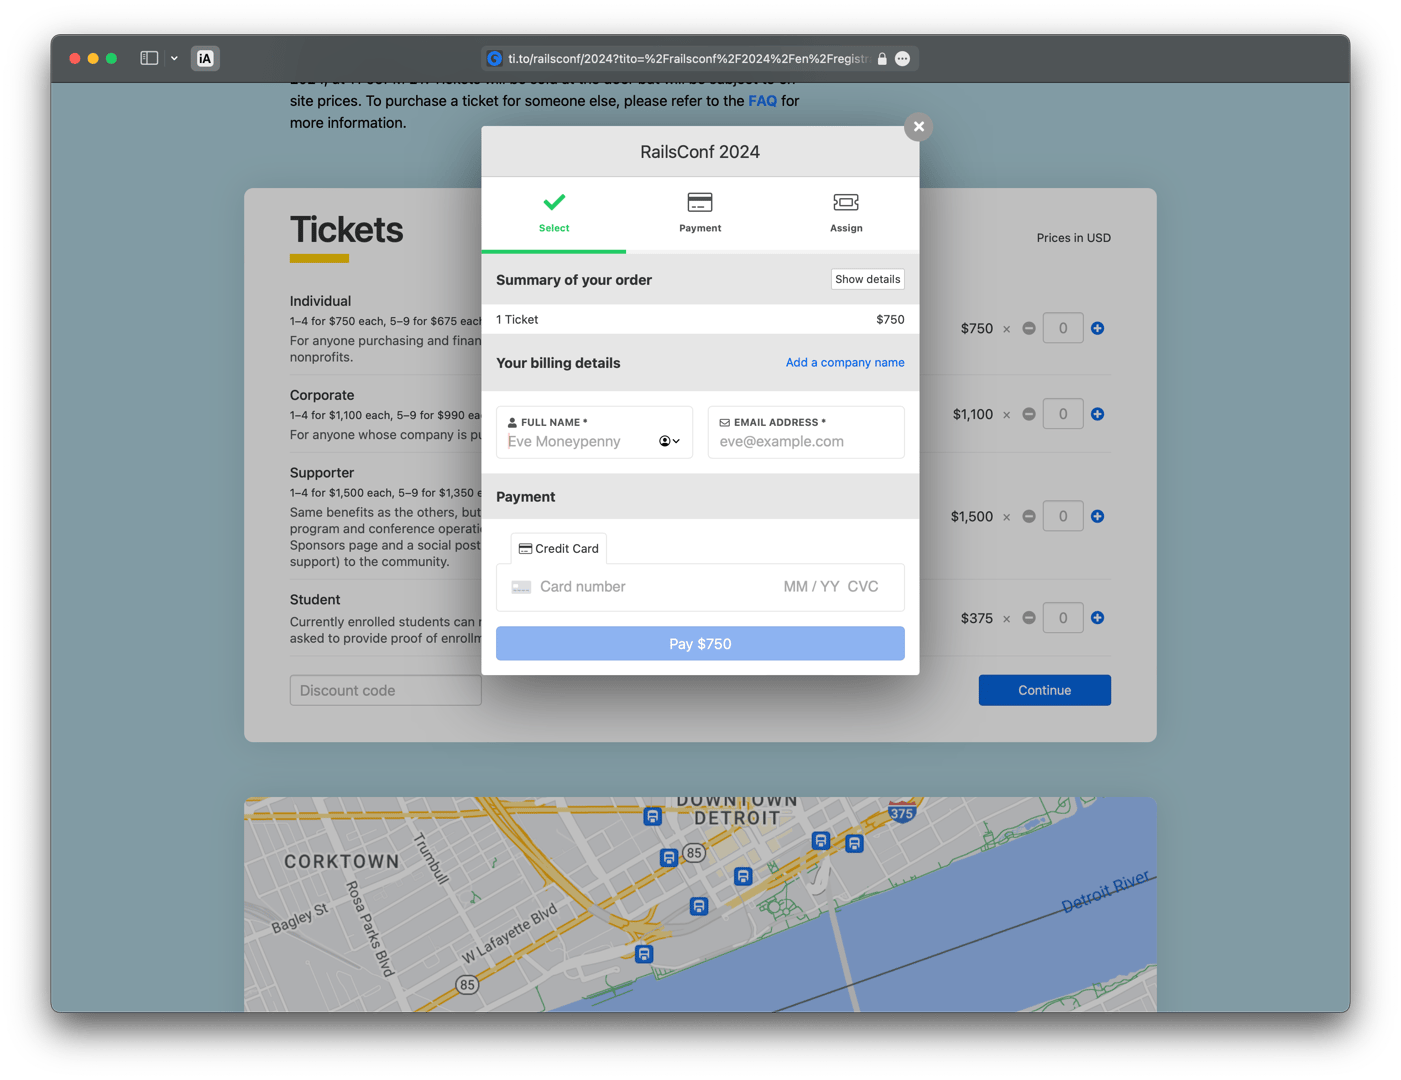
Task: Click the green checkmark icon above Select
Action: pos(554,202)
